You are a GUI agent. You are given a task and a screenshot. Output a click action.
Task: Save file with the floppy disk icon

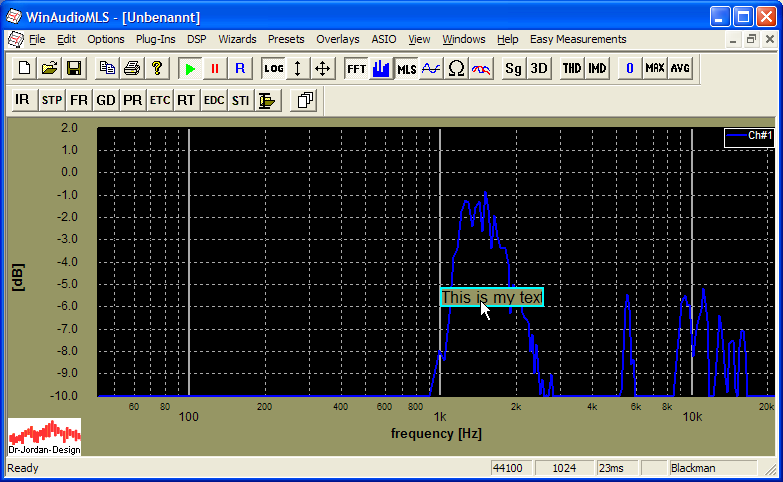point(74,68)
